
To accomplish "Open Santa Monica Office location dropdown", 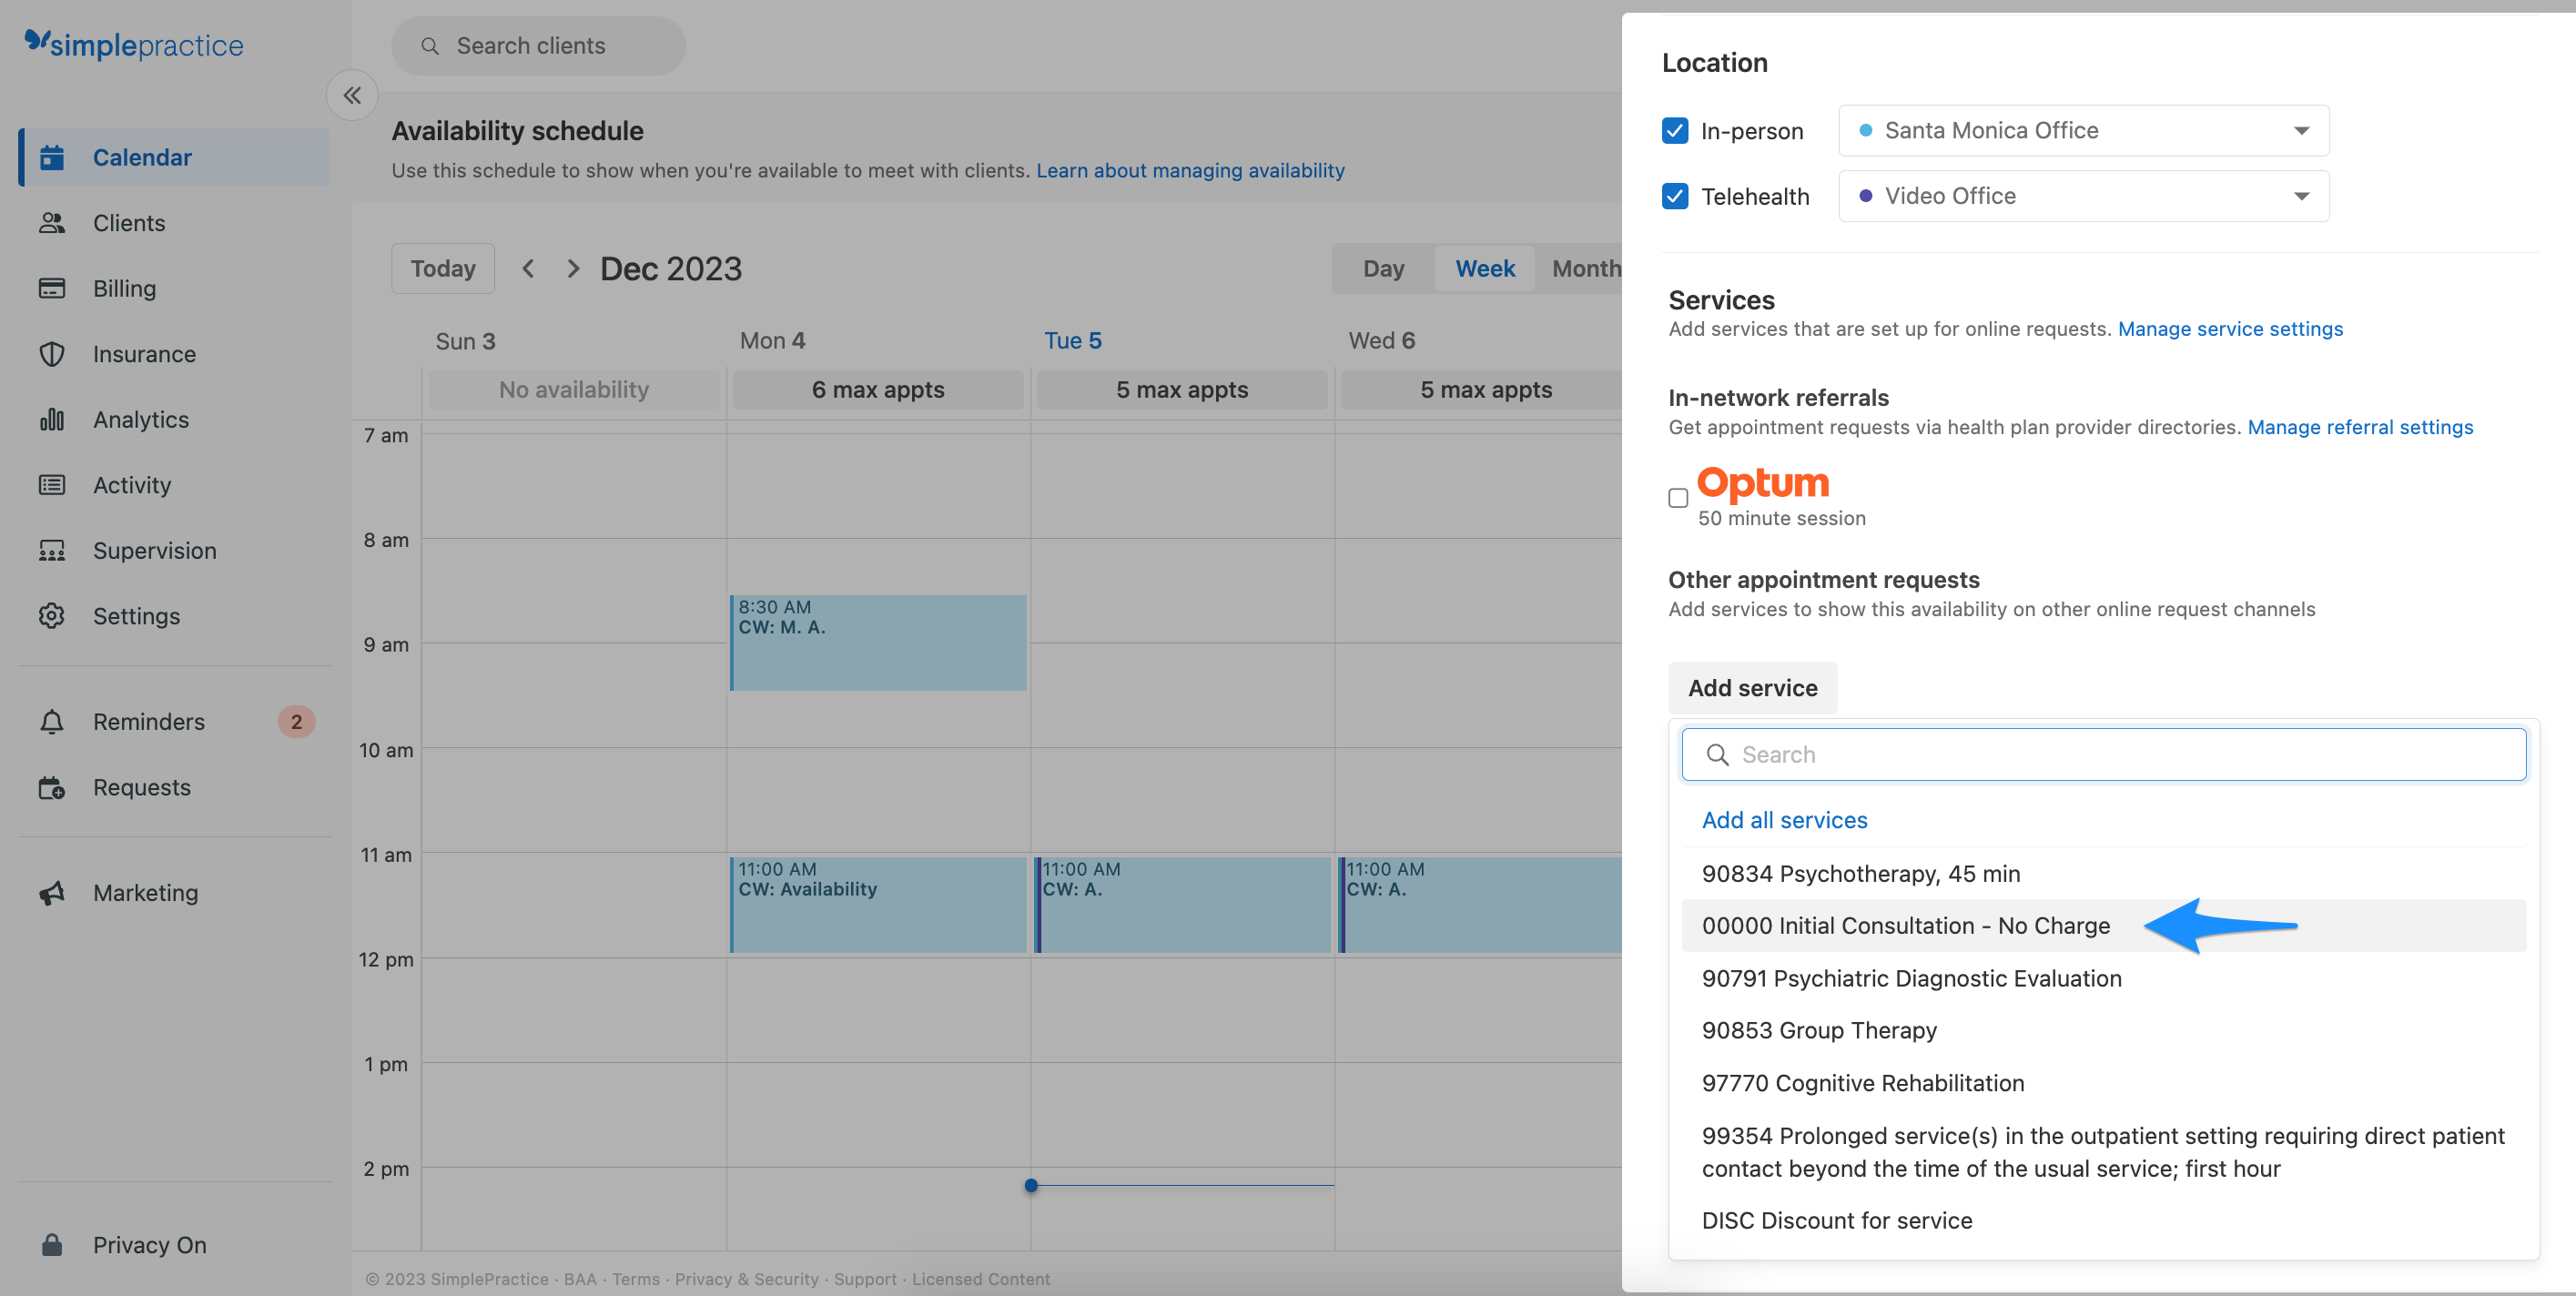I will [2084, 130].
